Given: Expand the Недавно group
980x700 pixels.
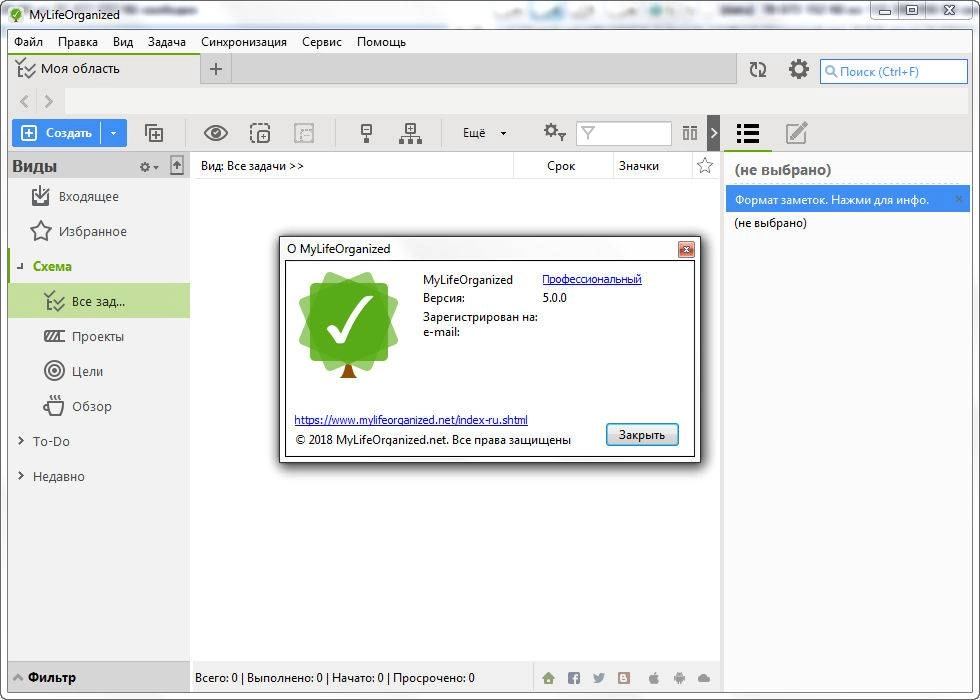Looking at the screenshot, I should pos(21,476).
